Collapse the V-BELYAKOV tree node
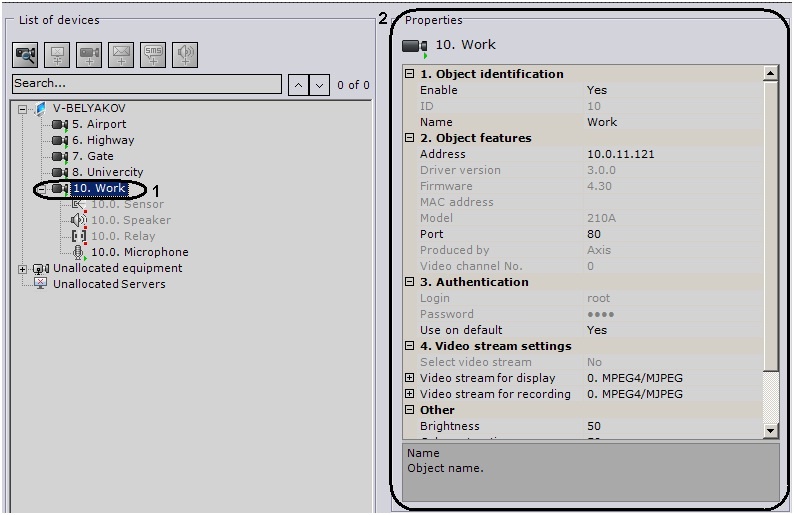794x515 pixels. click(22, 109)
